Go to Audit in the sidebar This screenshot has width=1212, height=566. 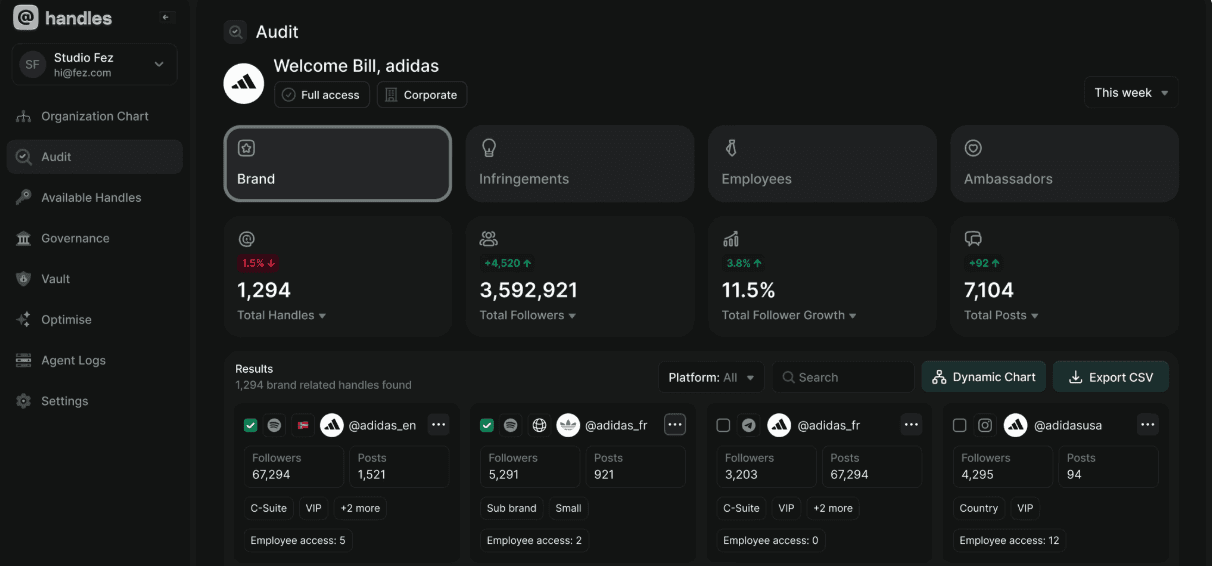tap(95, 157)
